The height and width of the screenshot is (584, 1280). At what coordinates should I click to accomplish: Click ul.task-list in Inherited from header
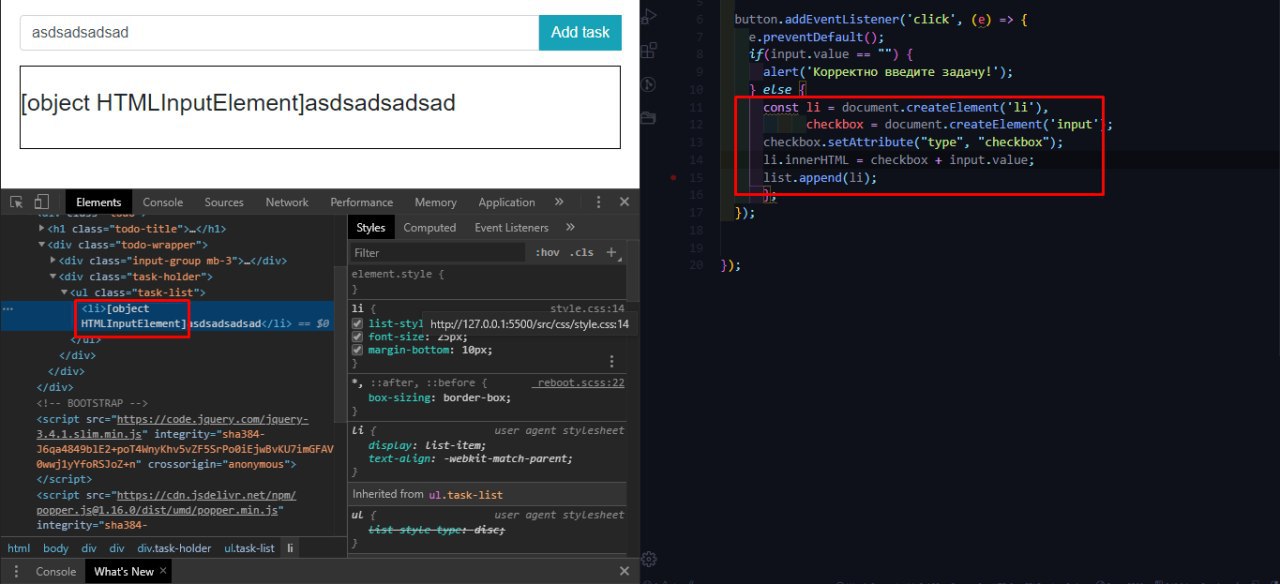(x=465, y=494)
